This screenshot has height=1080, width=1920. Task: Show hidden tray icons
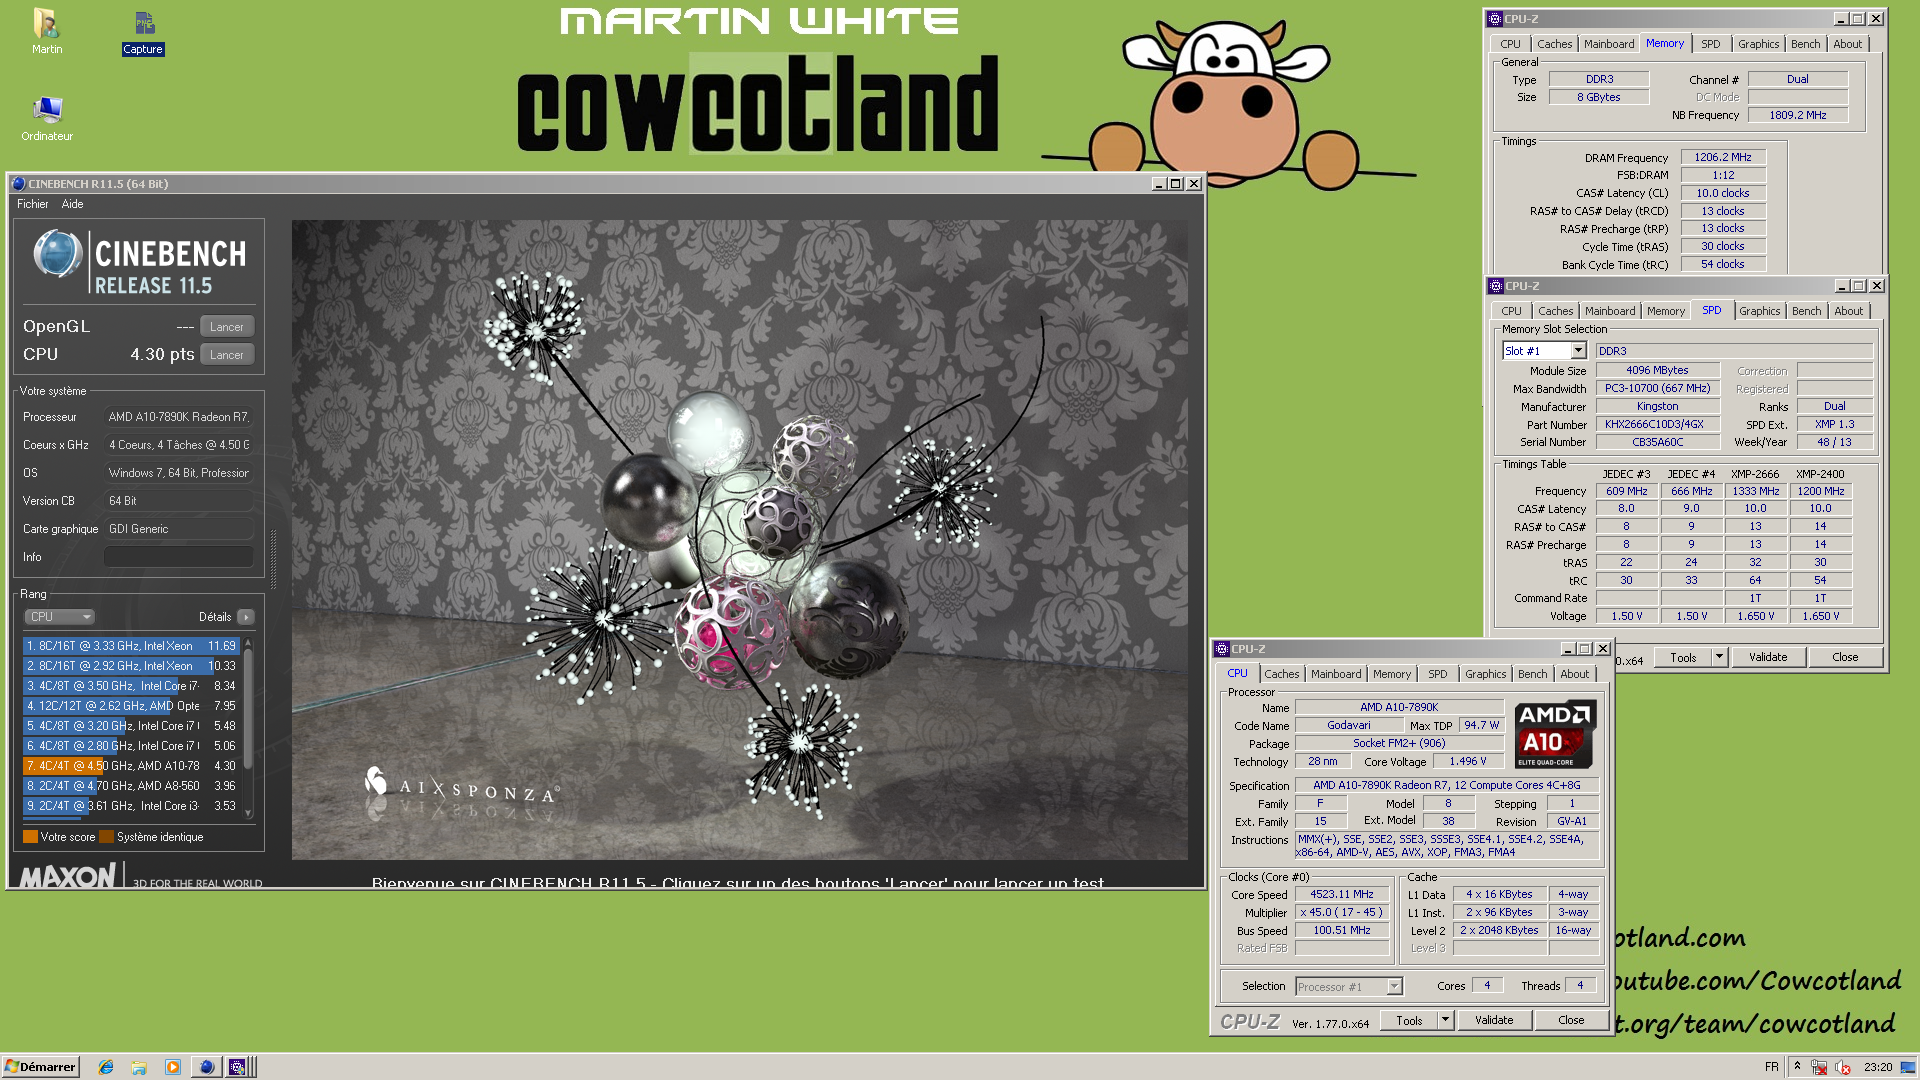tap(1797, 1066)
